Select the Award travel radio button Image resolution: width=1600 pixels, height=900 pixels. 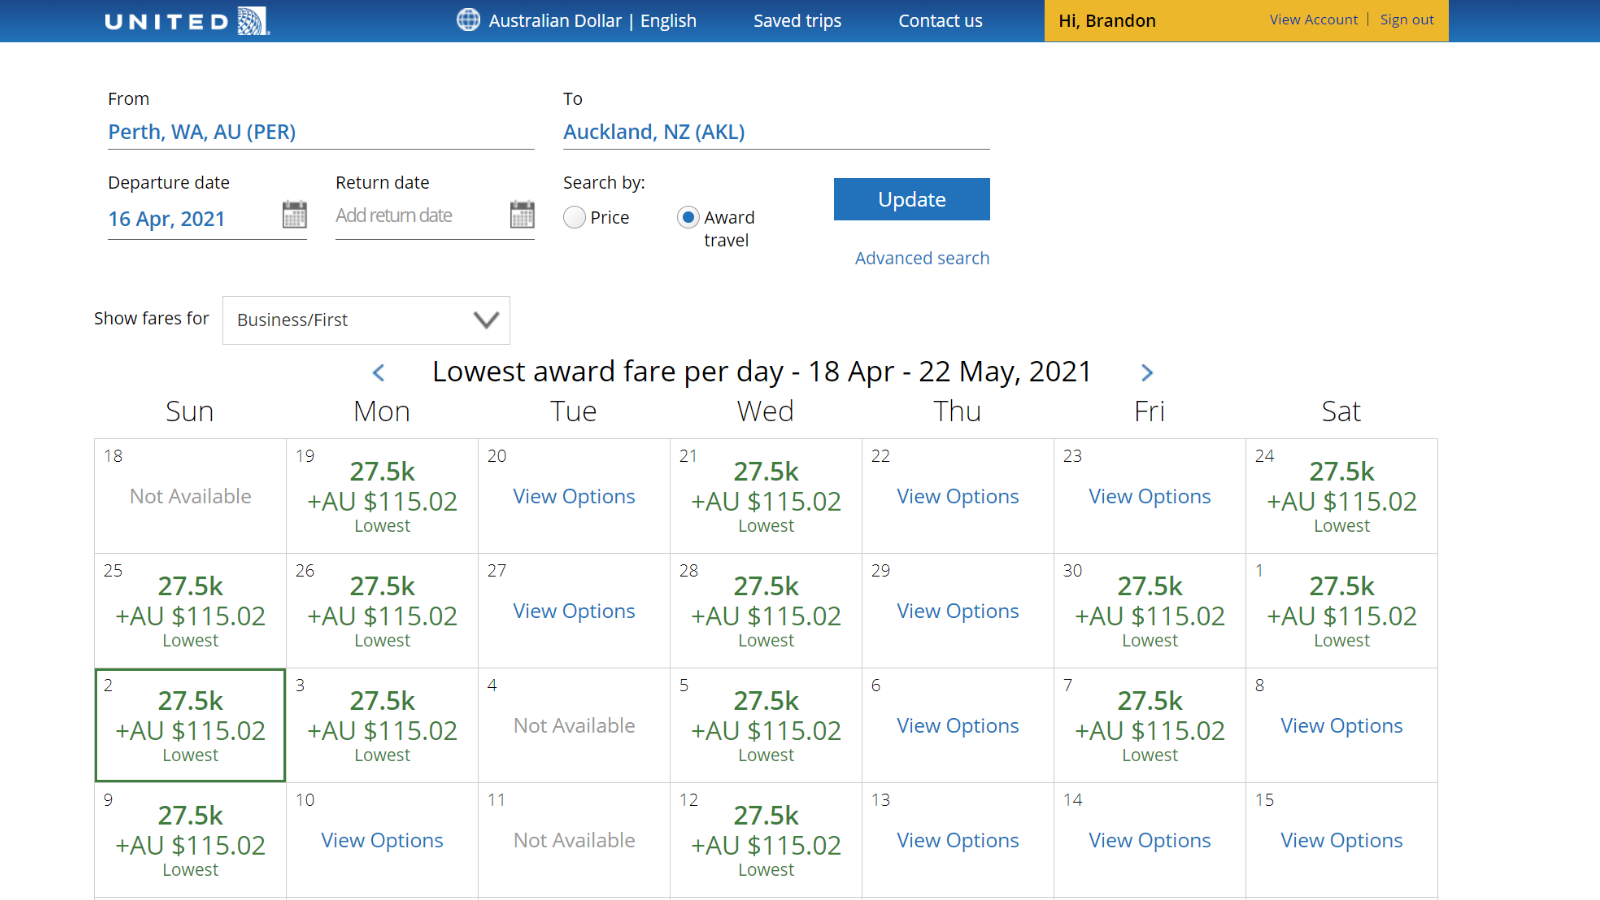click(688, 217)
